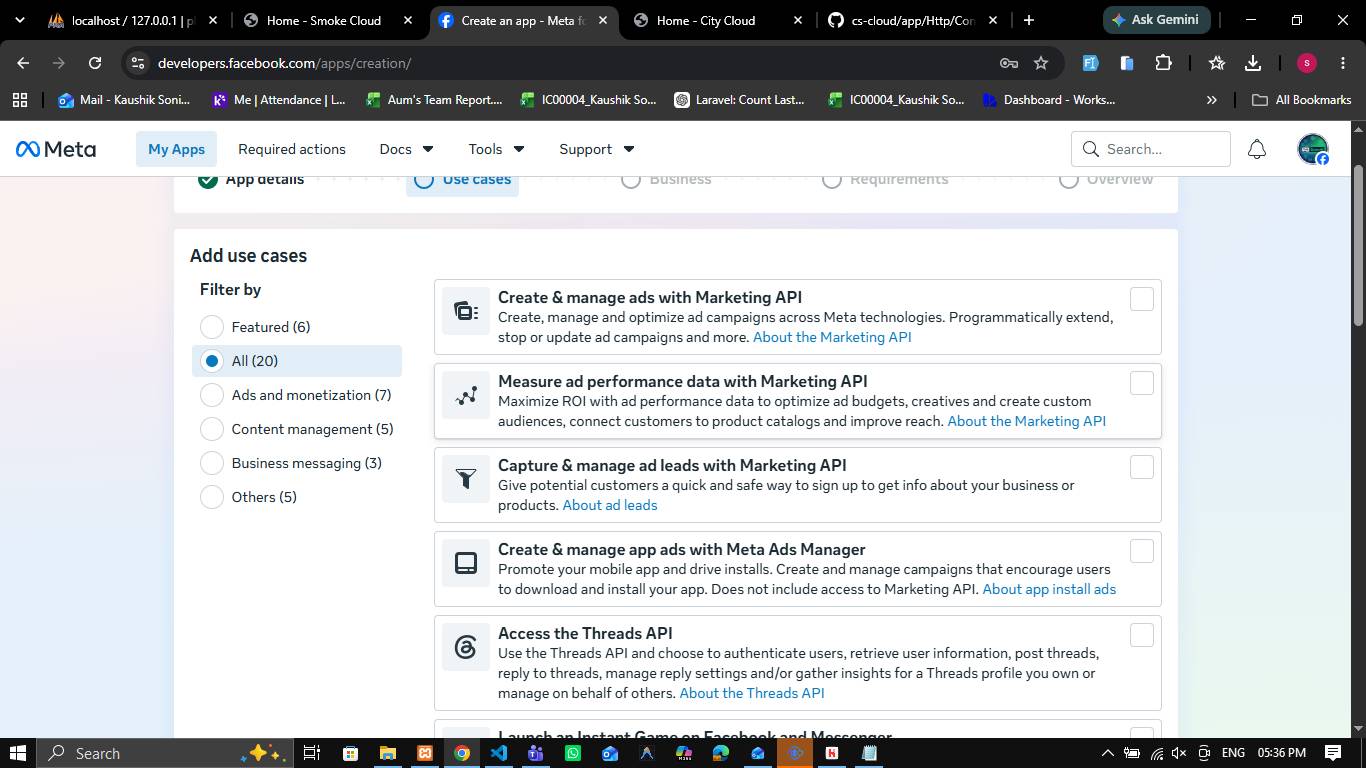
Task: Open the About the Threads API link
Action: (x=752, y=693)
